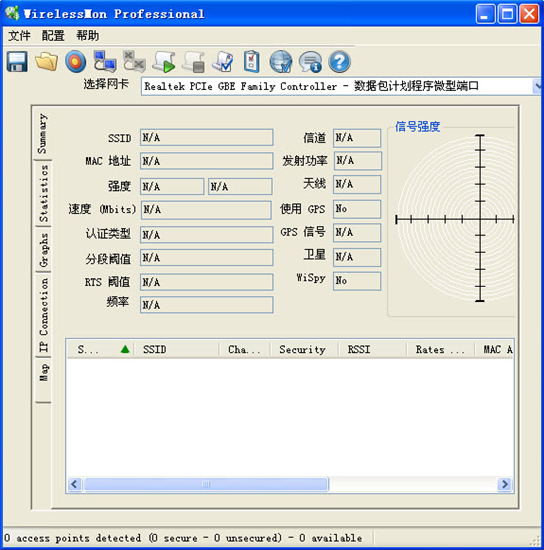Click the horizontal scrollbar right arrow
The image size is (544, 550).
pos(504,484)
